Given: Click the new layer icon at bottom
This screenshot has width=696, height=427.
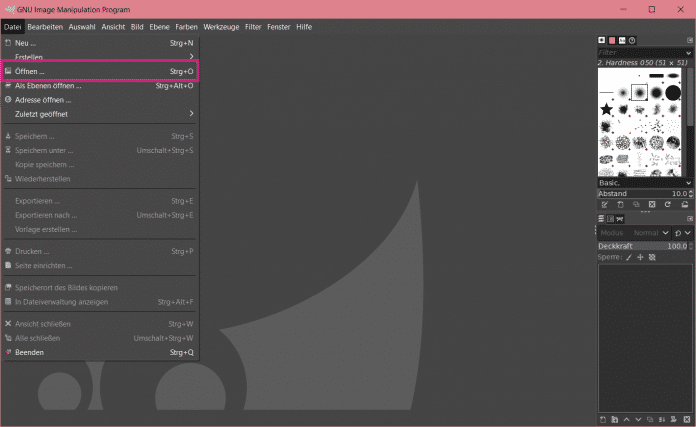Looking at the screenshot, I should click(x=603, y=418).
